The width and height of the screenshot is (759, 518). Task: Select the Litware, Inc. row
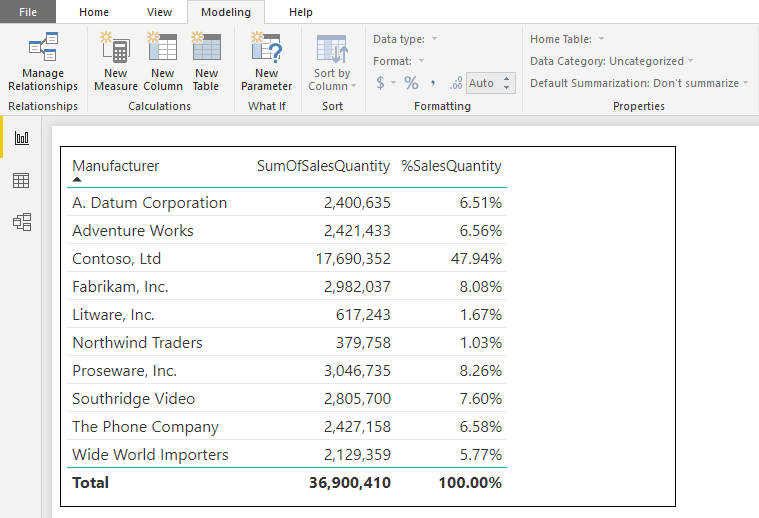pyautogui.click(x=287, y=315)
